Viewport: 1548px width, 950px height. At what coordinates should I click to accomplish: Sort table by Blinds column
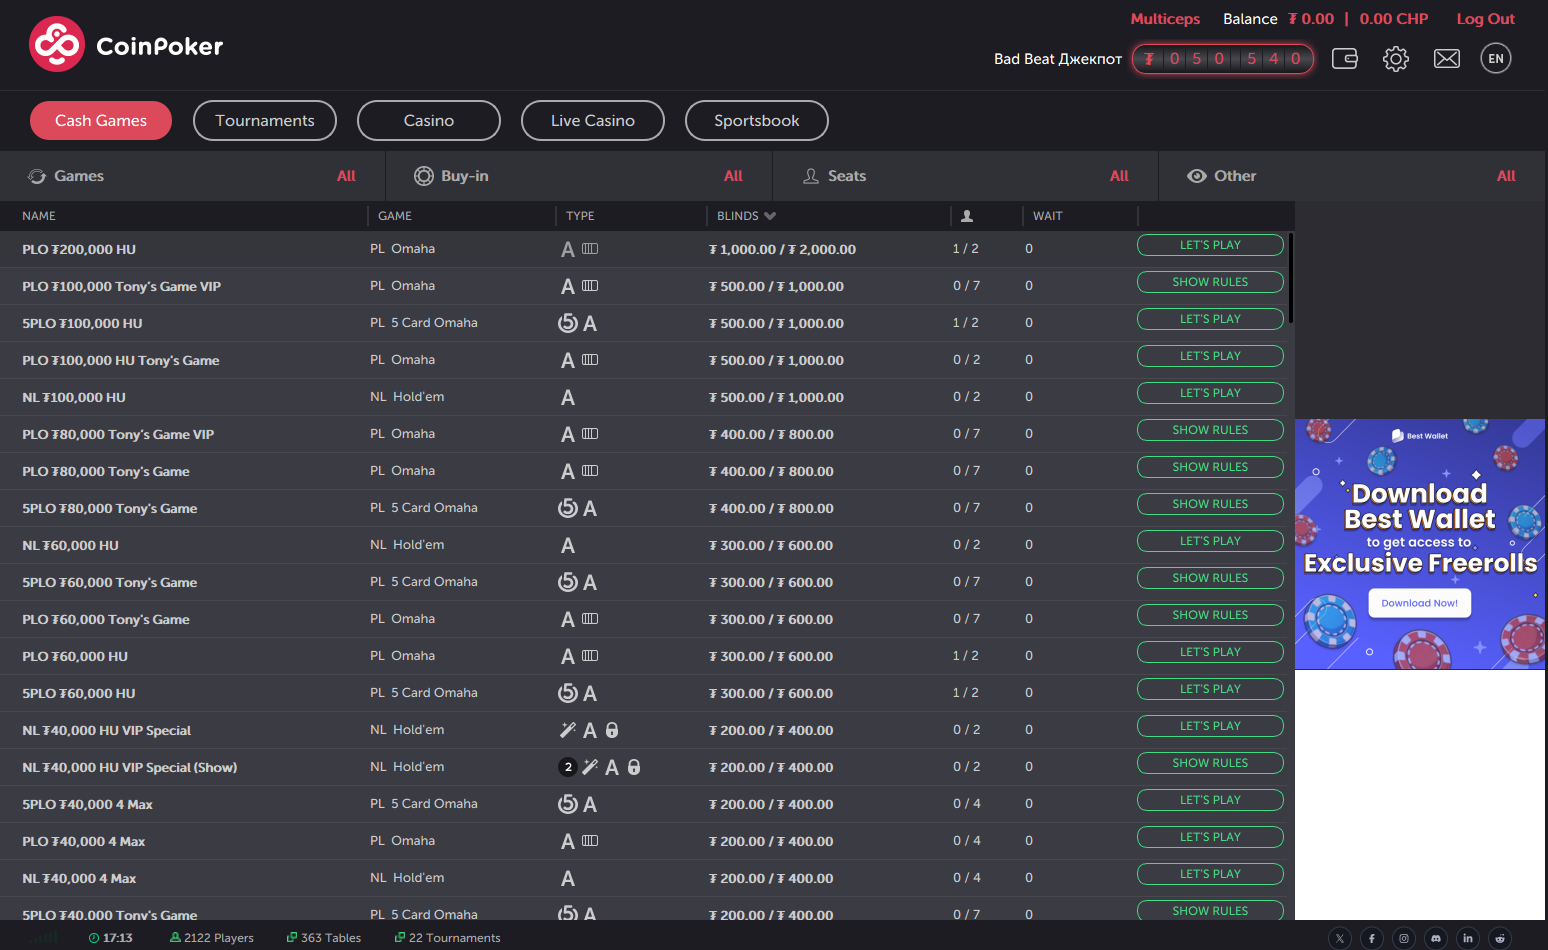[x=746, y=216]
